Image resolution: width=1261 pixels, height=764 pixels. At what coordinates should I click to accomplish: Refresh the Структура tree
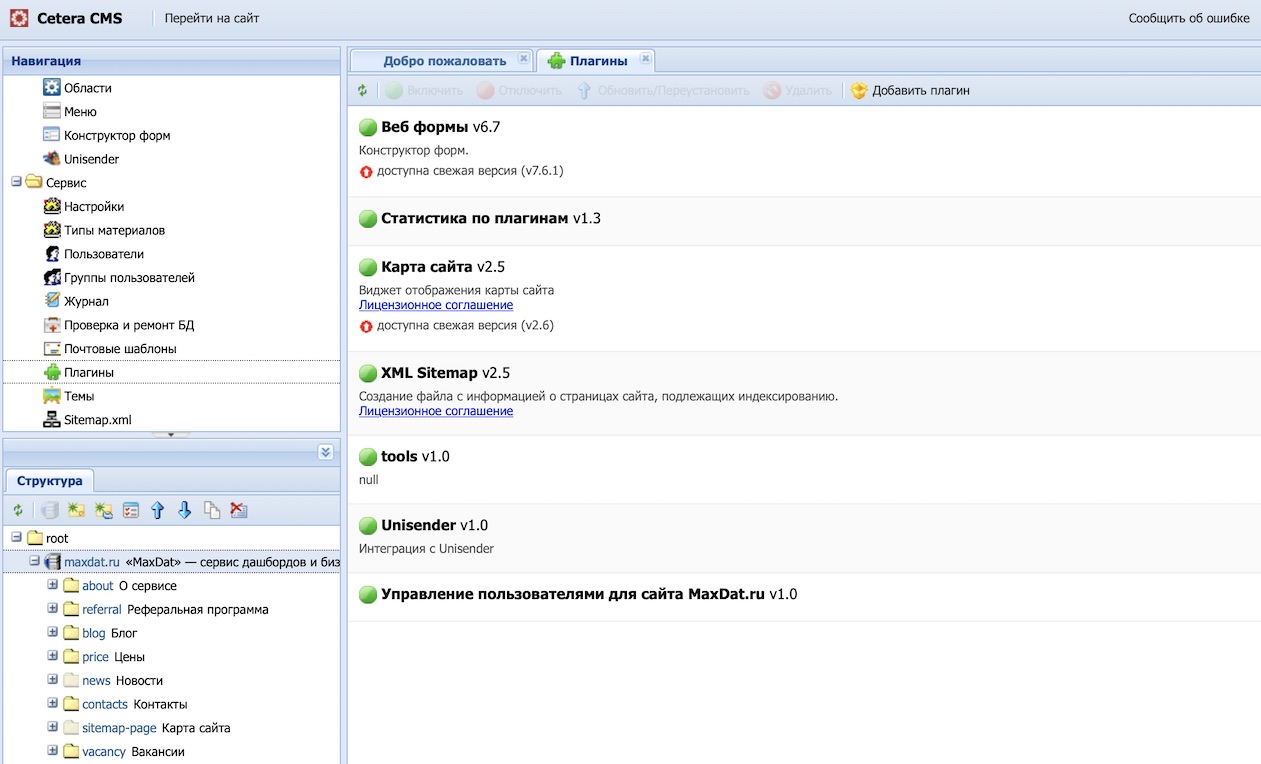click(18, 511)
